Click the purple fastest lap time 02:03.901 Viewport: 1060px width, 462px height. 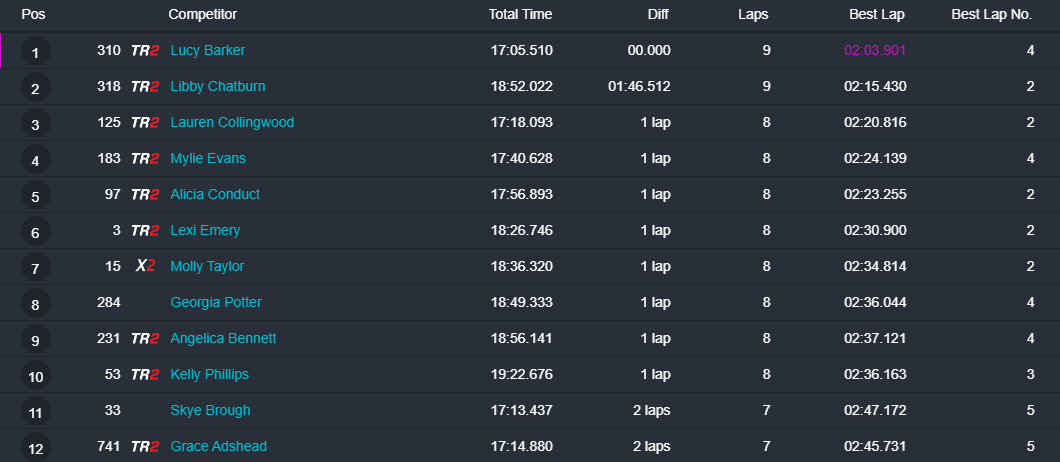[x=875, y=51]
